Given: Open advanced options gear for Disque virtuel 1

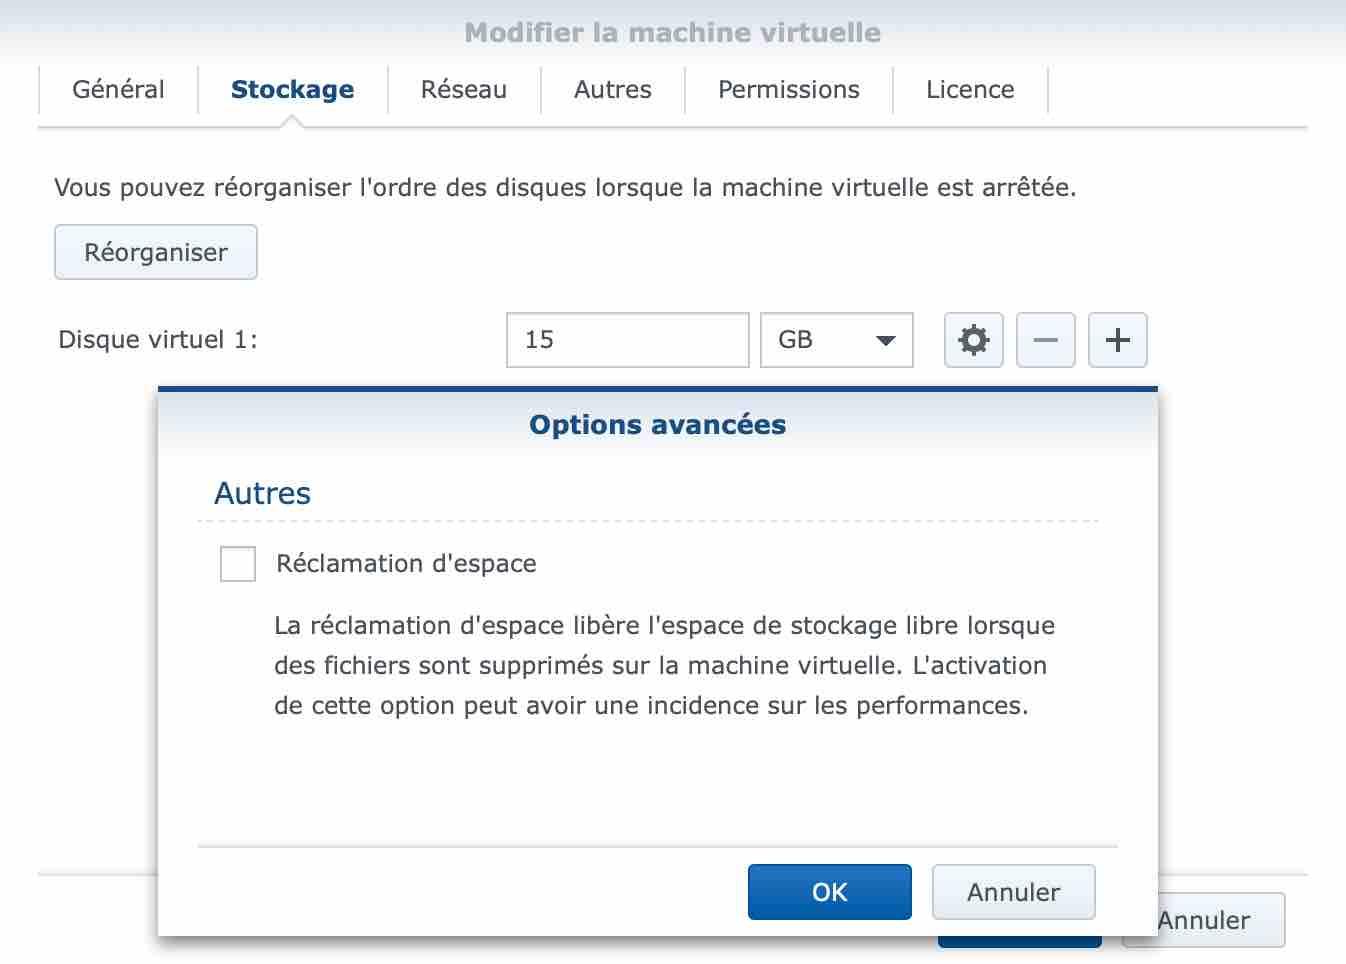Looking at the screenshot, I should [973, 340].
